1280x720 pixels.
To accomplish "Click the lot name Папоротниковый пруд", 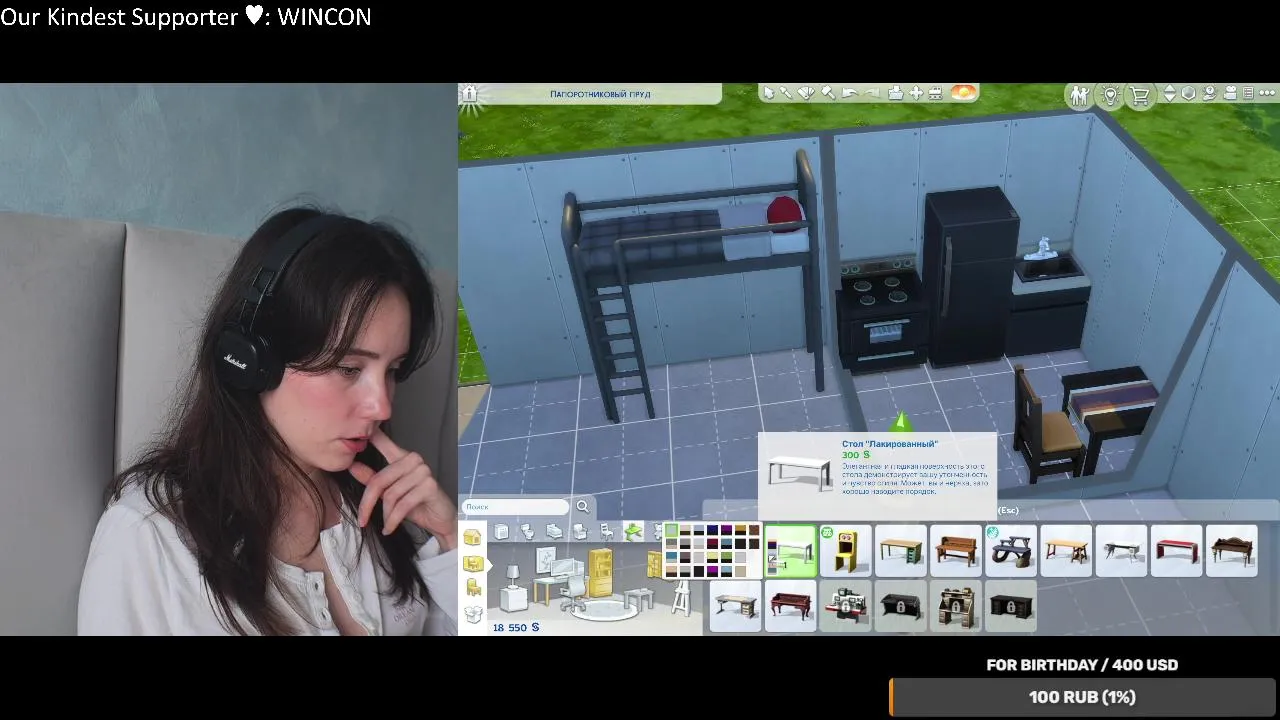I will [x=600, y=94].
